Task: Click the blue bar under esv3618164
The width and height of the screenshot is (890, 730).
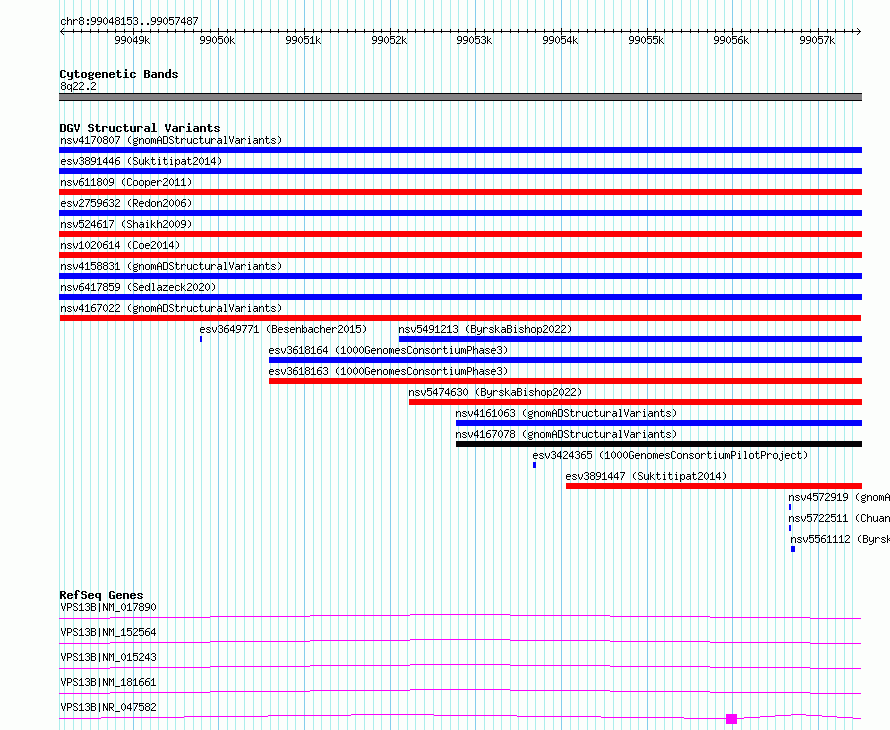Action: 565,360
